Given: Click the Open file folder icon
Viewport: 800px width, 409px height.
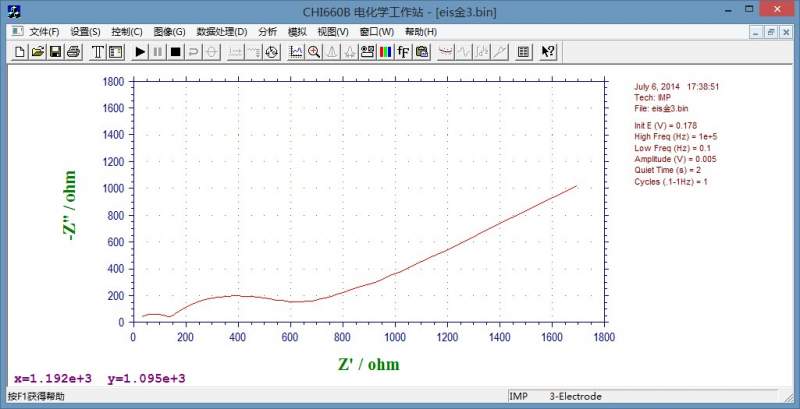Looking at the screenshot, I should 37,51.
